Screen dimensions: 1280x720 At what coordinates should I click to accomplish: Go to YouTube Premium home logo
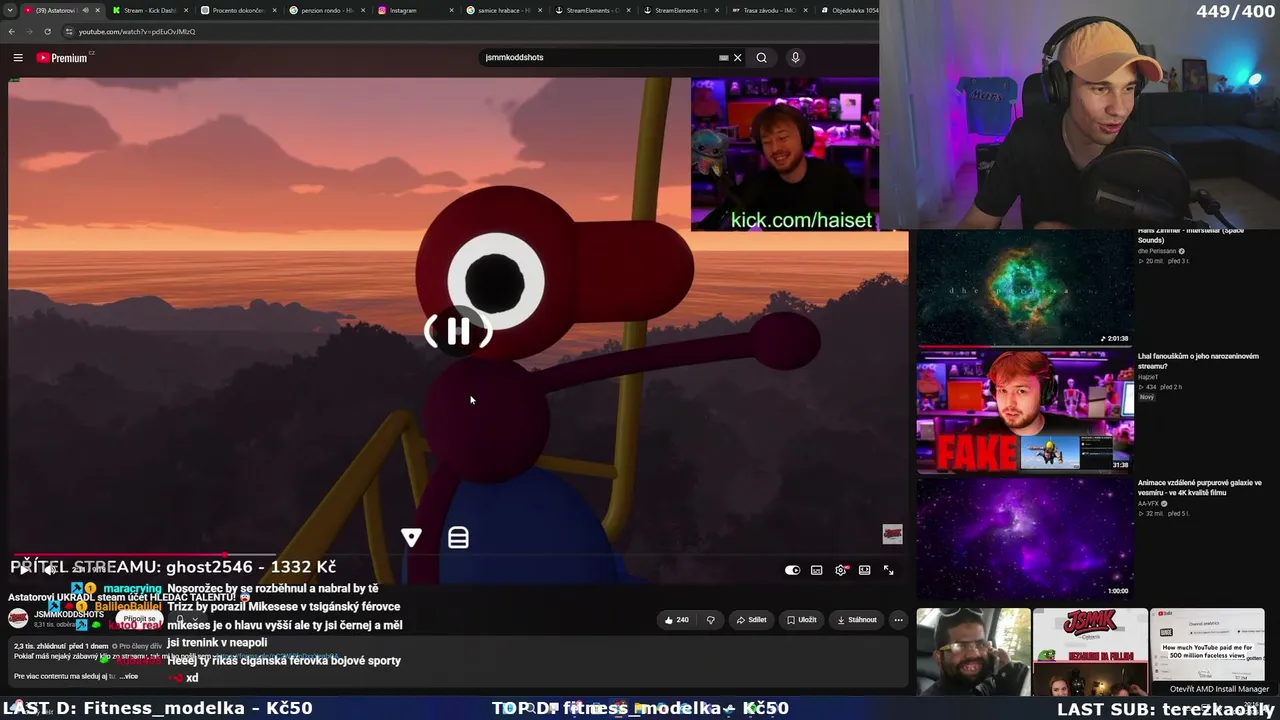click(x=64, y=58)
